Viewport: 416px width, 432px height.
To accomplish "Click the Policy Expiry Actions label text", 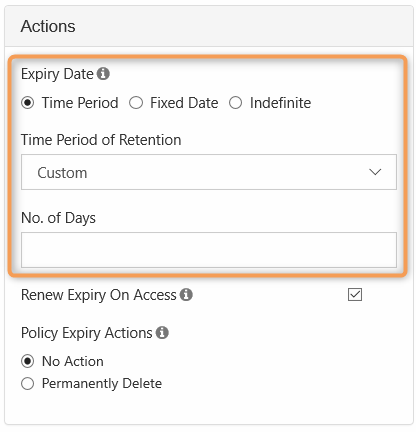I will click(87, 333).
